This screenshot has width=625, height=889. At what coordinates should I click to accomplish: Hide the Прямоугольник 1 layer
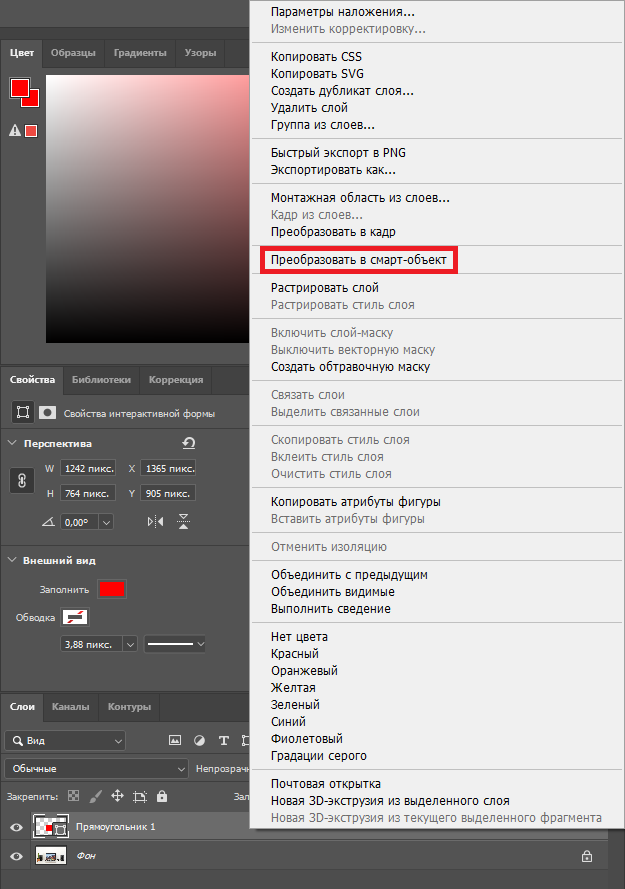click(16, 827)
